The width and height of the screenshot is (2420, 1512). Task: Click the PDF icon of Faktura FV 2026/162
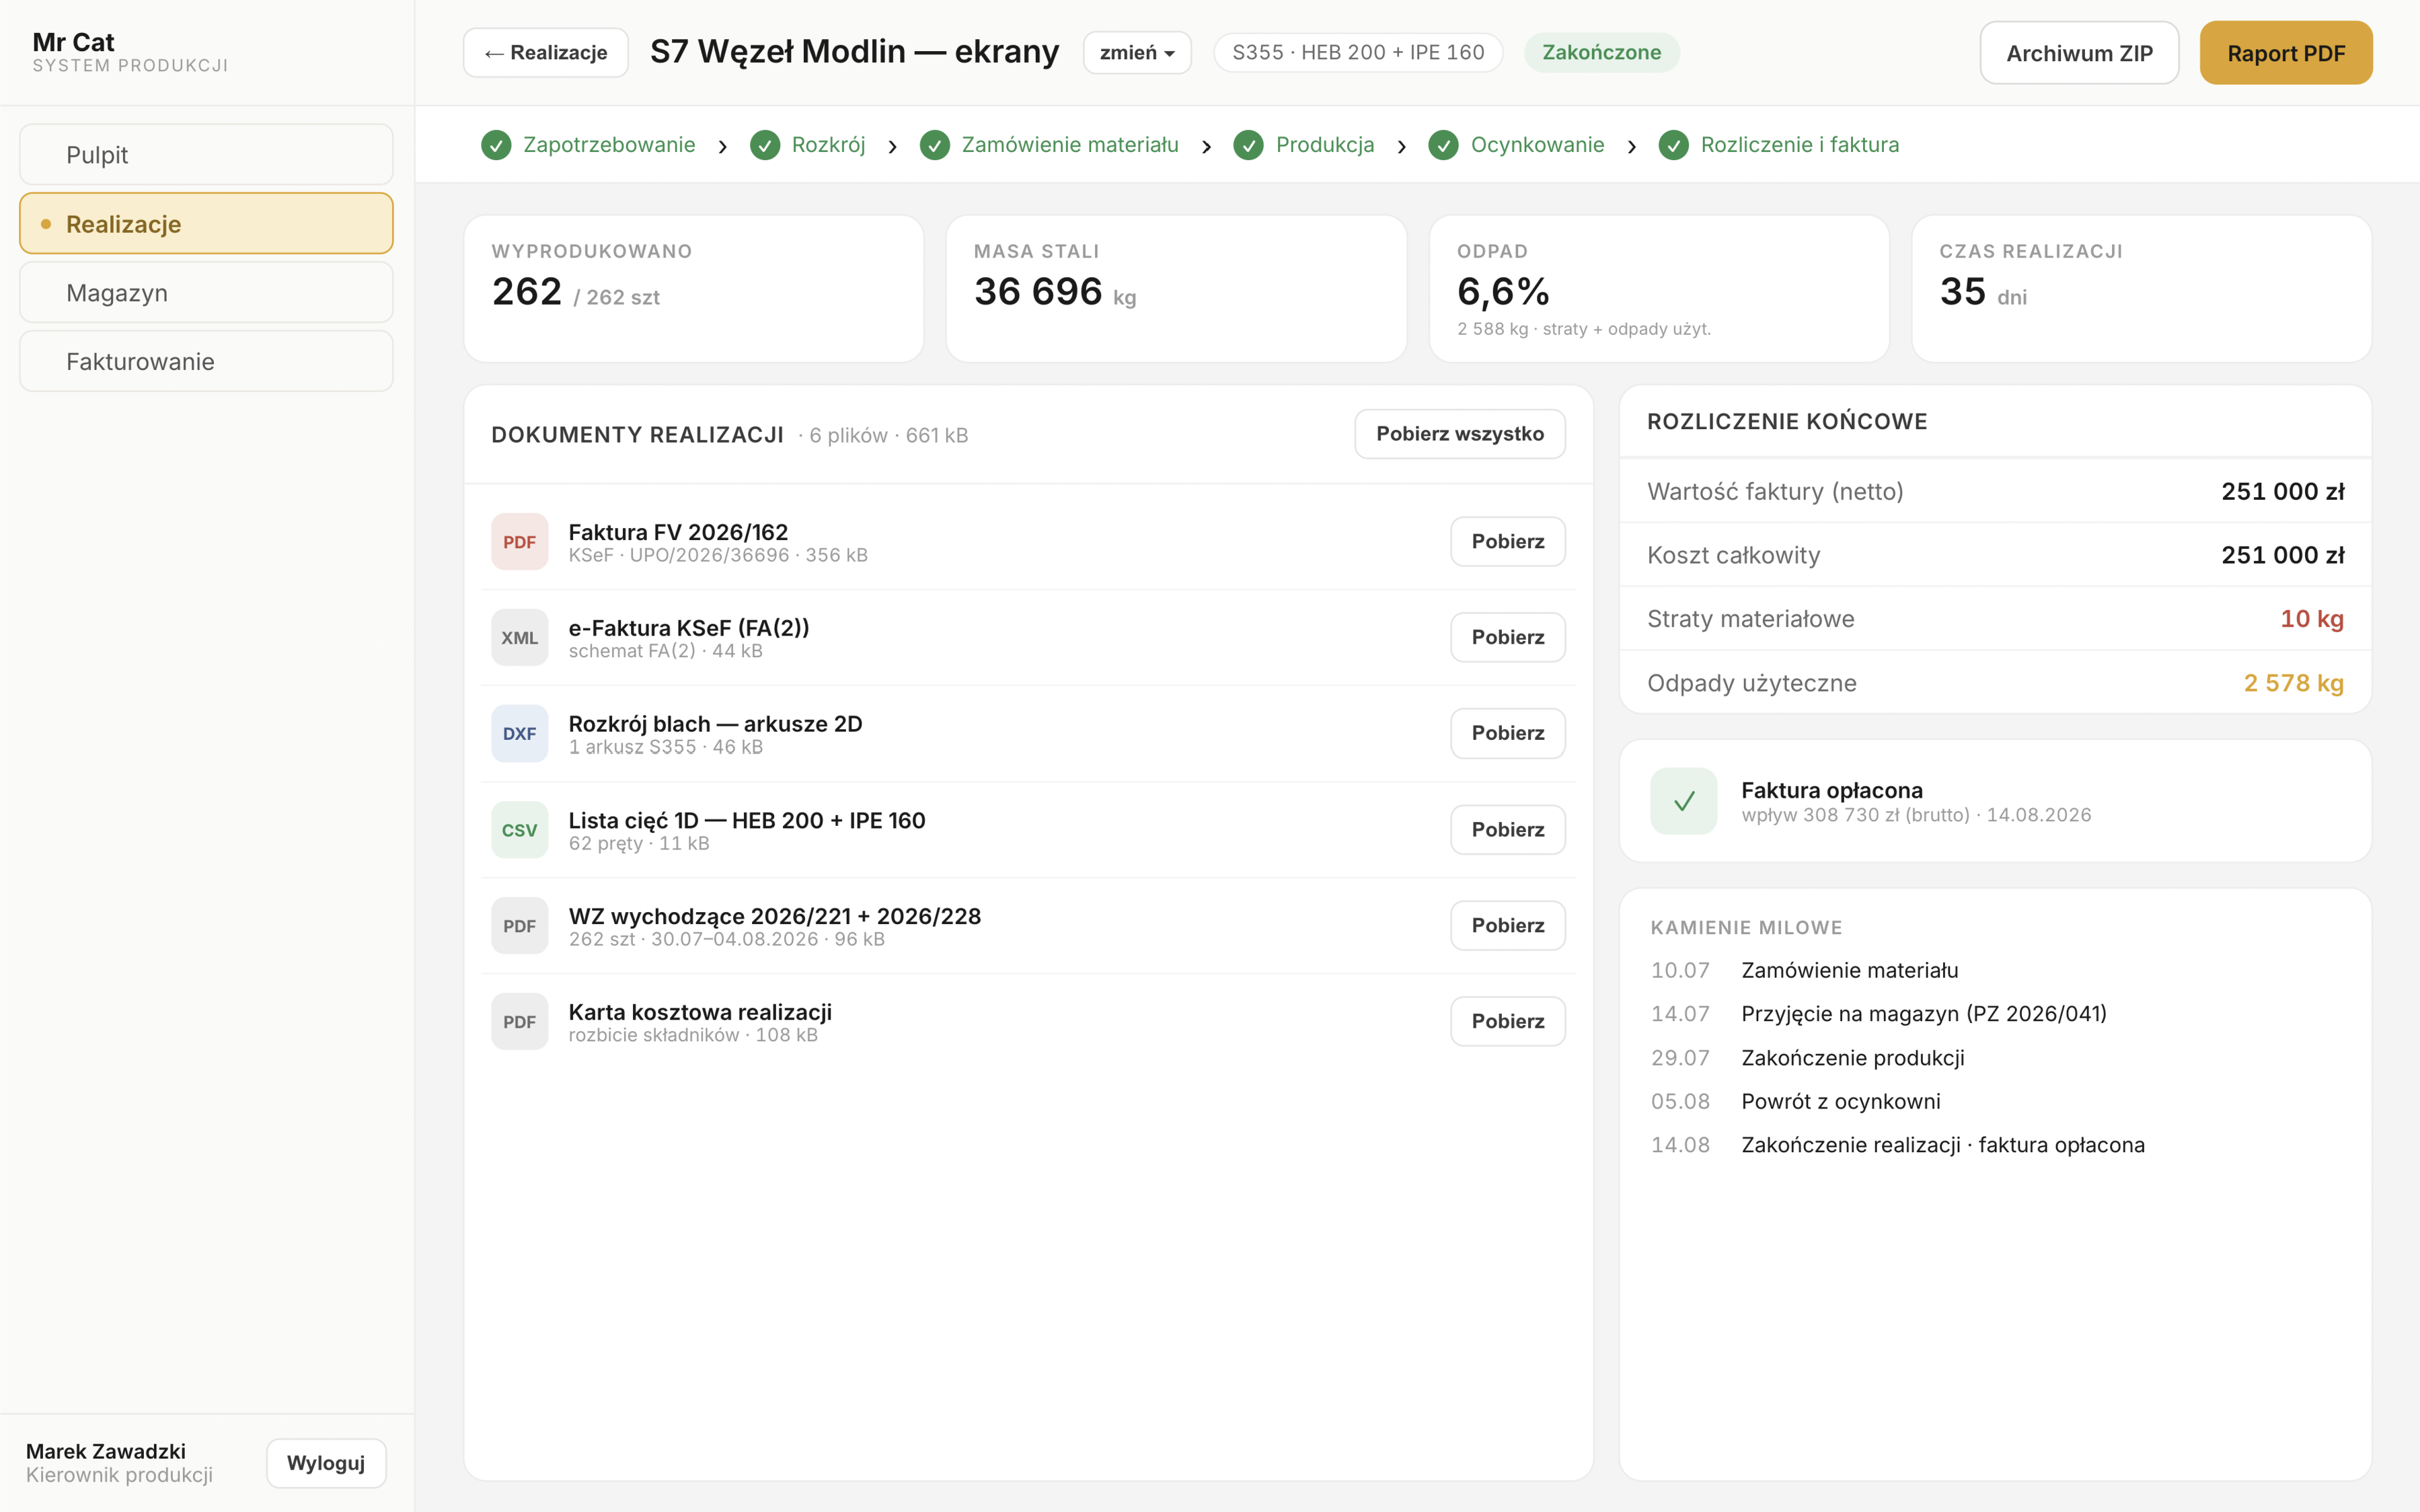[519, 541]
